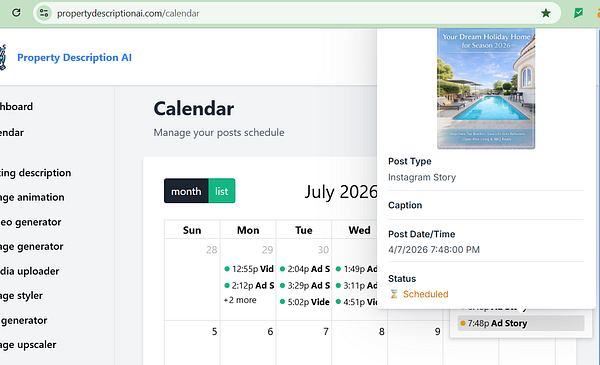
Task: Open the 2:04p Ad Story event on Tuesday
Action: 305,269
